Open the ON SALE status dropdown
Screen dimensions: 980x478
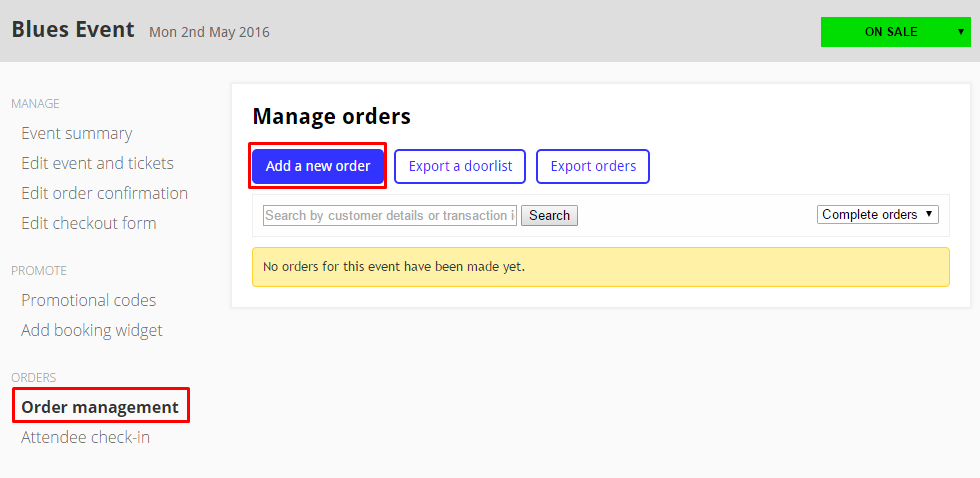pyautogui.click(x=896, y=32)
